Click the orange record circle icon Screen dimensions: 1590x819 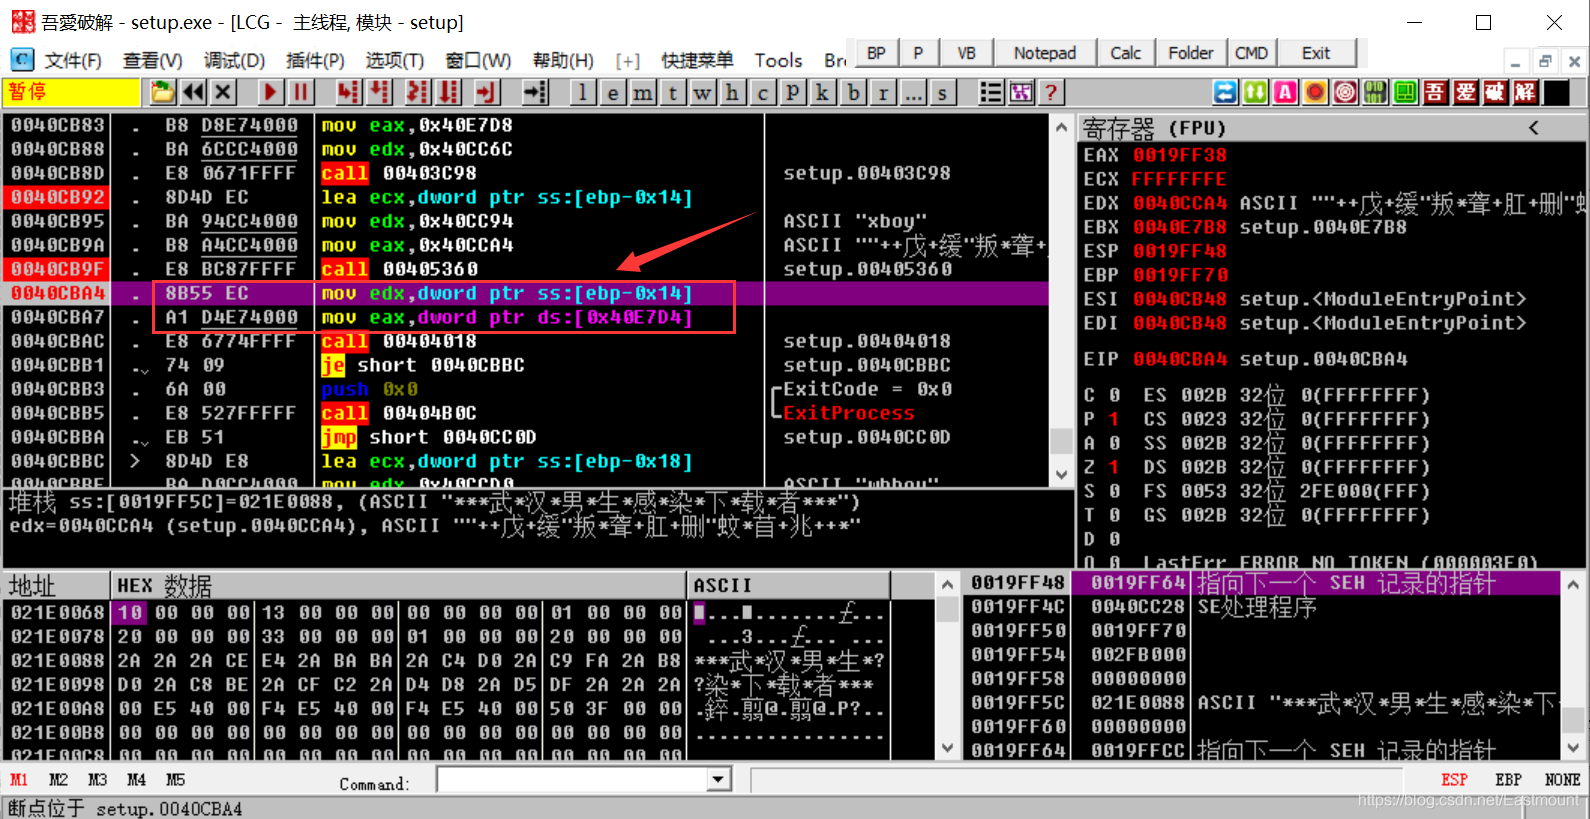pyautogui.click(x=1315, y=93)
